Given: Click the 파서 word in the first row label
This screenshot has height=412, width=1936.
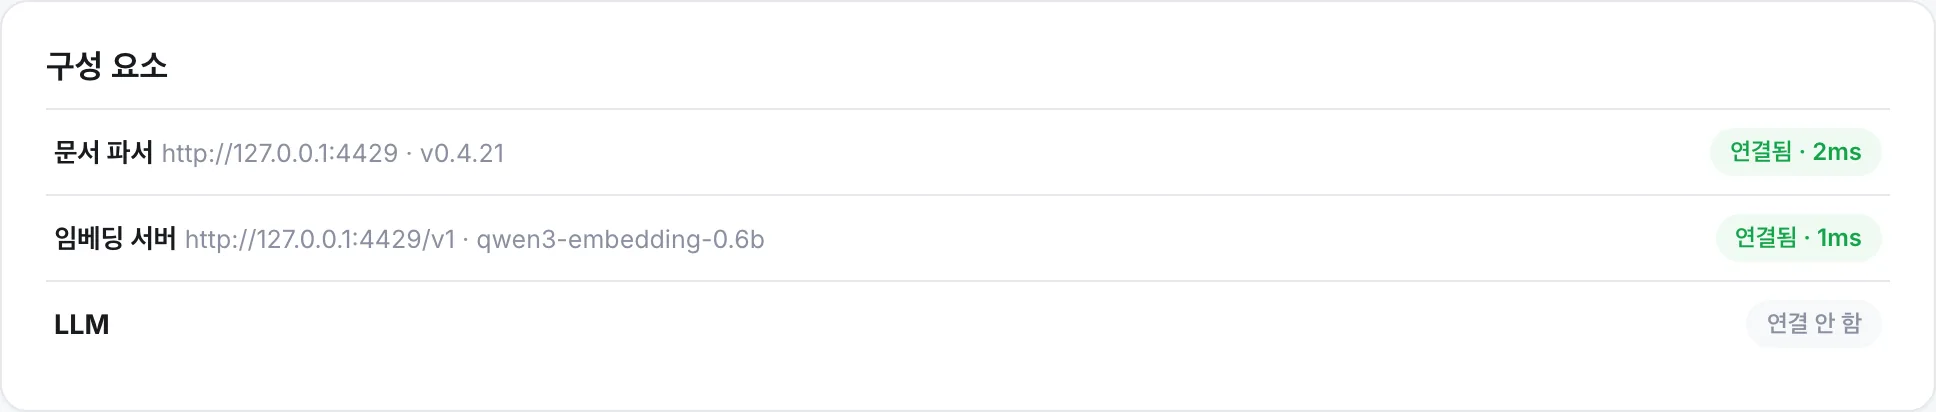Looking at the screenshot, I should [x=129, y=152].
